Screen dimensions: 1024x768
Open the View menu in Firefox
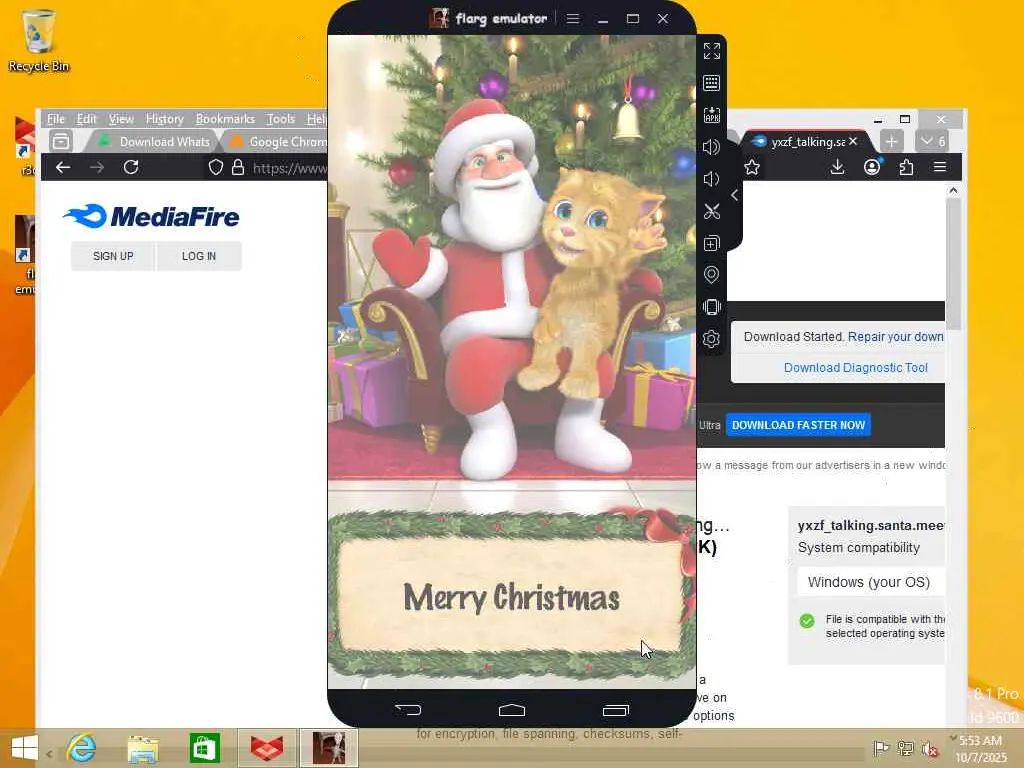pyautogui.click(x=121, y=119)
